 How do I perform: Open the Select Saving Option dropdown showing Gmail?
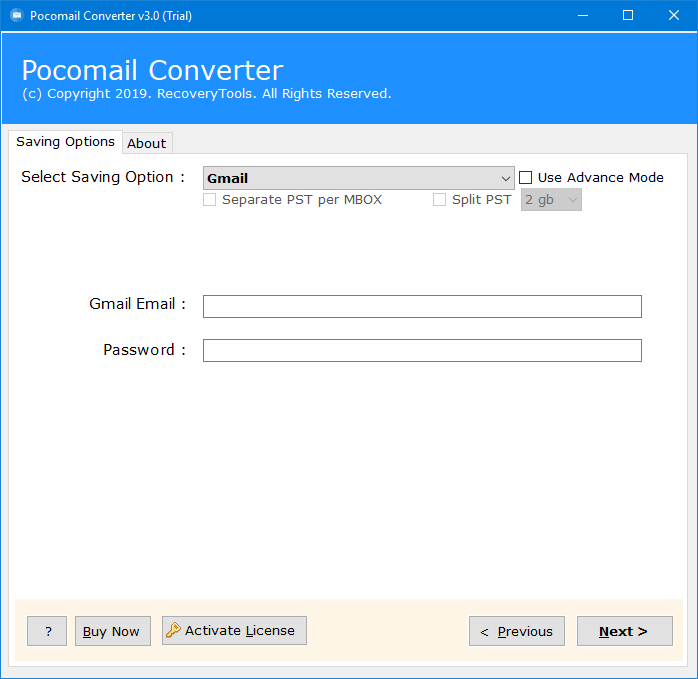(358, 178)
